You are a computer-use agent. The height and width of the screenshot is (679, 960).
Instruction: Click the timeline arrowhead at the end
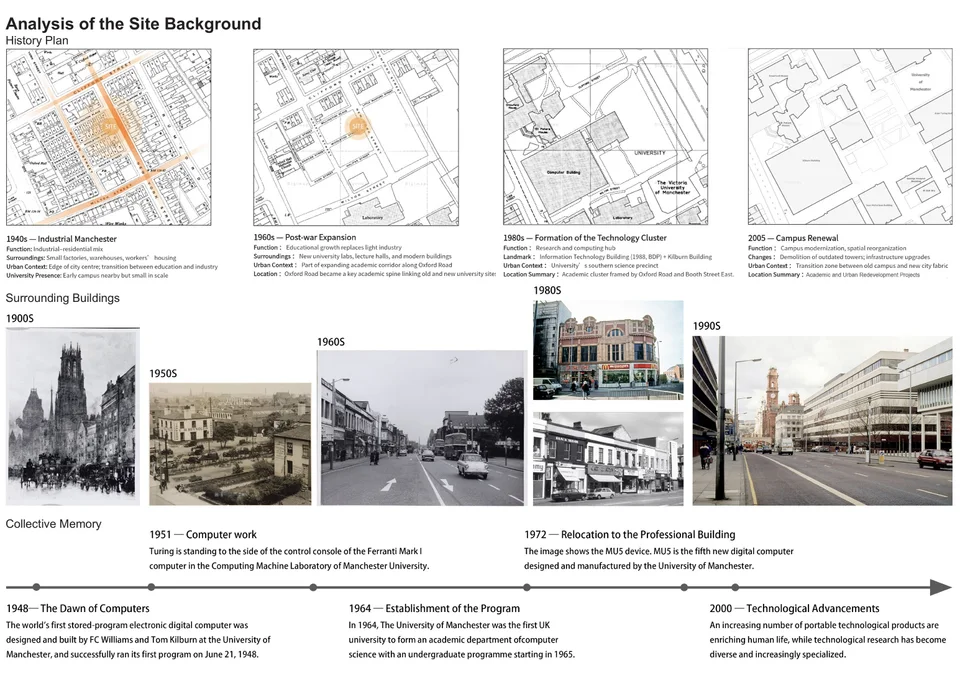(x=941, y=587)
